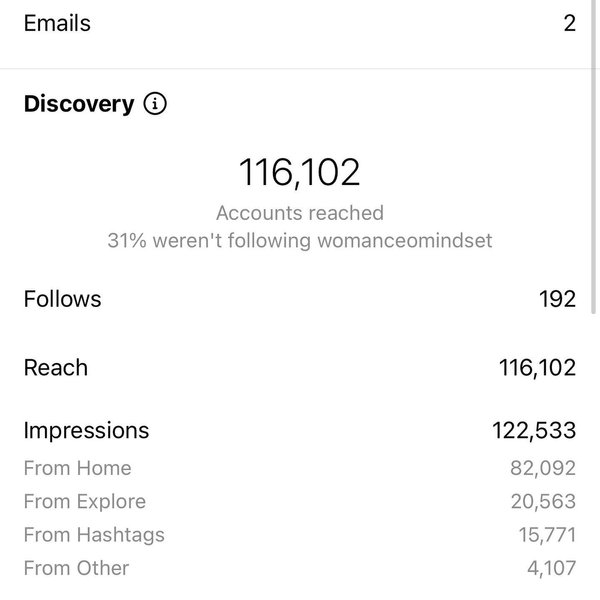Select the Impressions total 122,533

pos(534,430)
